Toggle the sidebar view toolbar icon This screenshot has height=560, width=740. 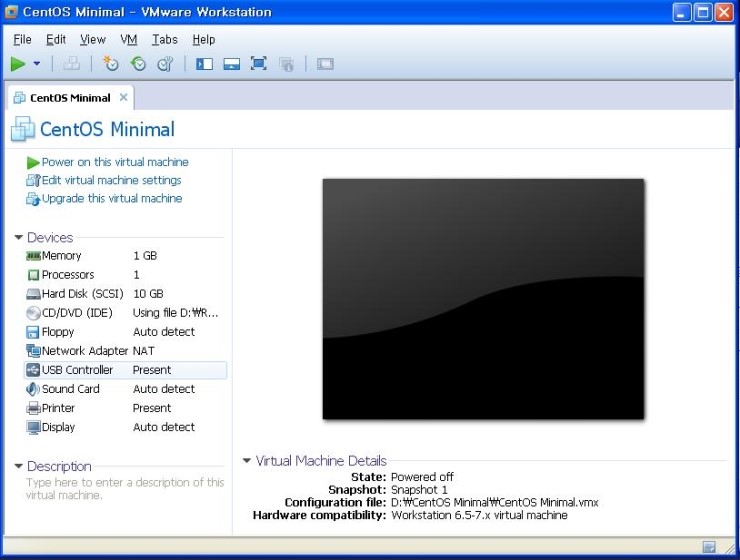click(x=204, y=64)
